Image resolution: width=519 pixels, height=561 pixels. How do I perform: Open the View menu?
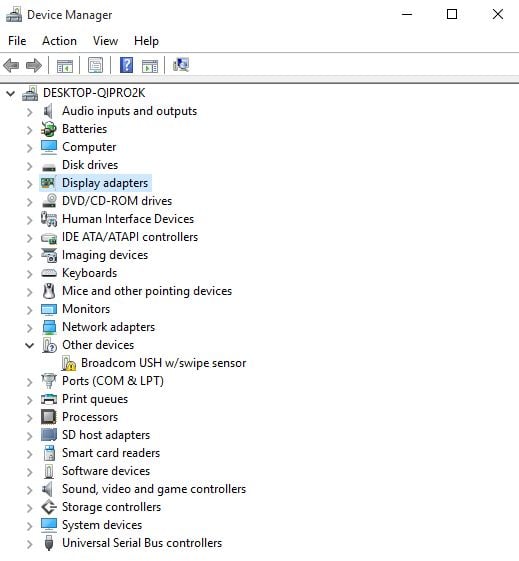pyautogui.click(x=105, y=41)
